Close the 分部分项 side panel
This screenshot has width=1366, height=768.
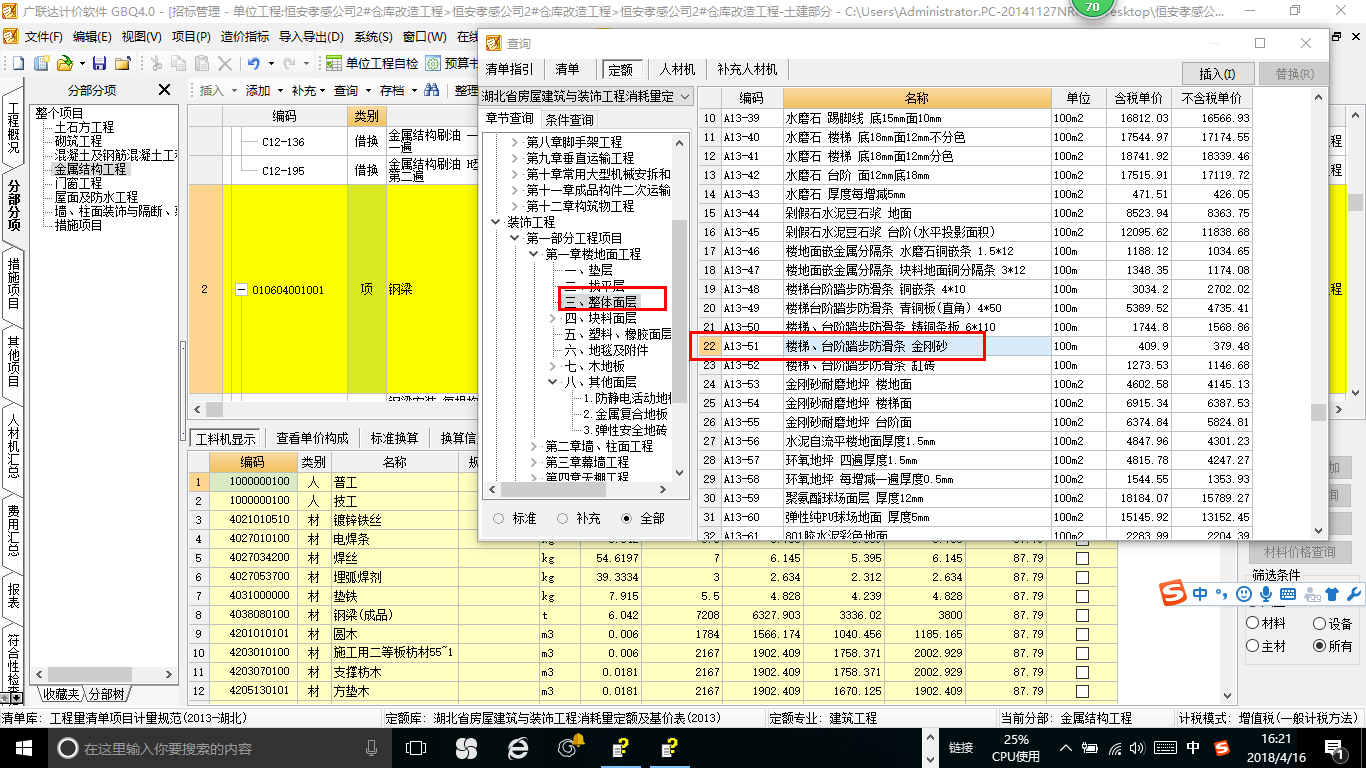pyautogui.click(x=165, y=90)
